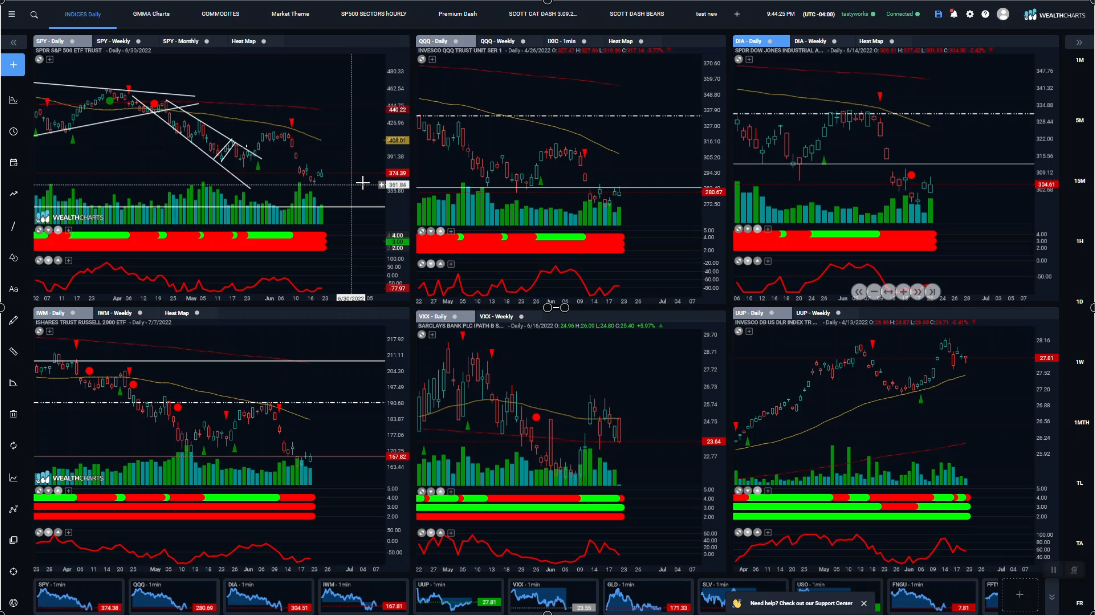Expand the right sidebar with double chevron
Viewport: 1095px width, 615px height.
(x=1080, y=43)
